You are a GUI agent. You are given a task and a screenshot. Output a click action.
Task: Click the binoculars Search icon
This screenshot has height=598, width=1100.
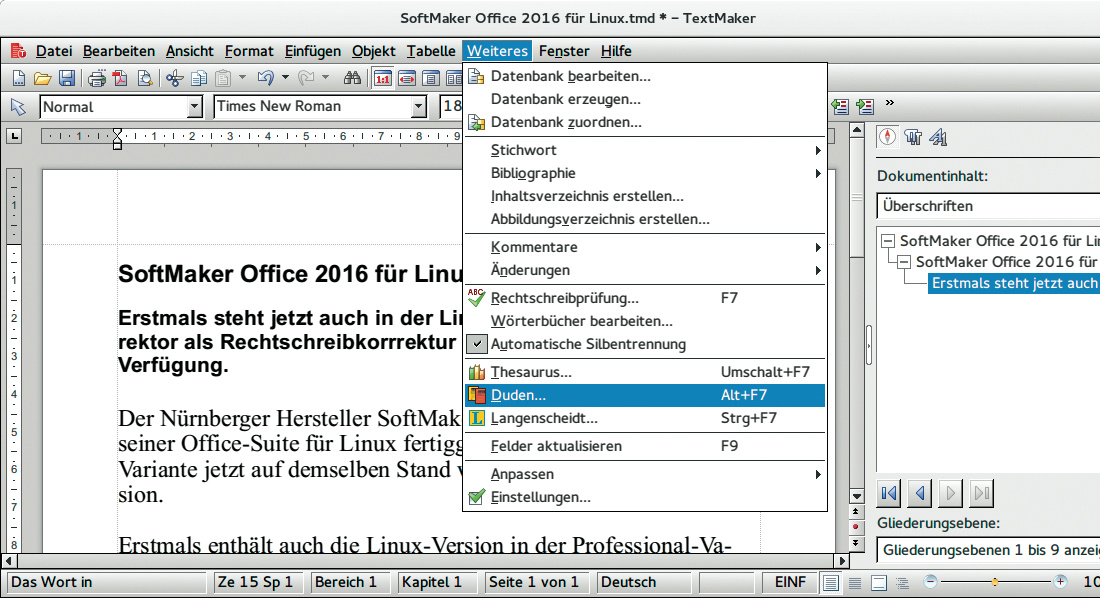(x=351, y=78)
